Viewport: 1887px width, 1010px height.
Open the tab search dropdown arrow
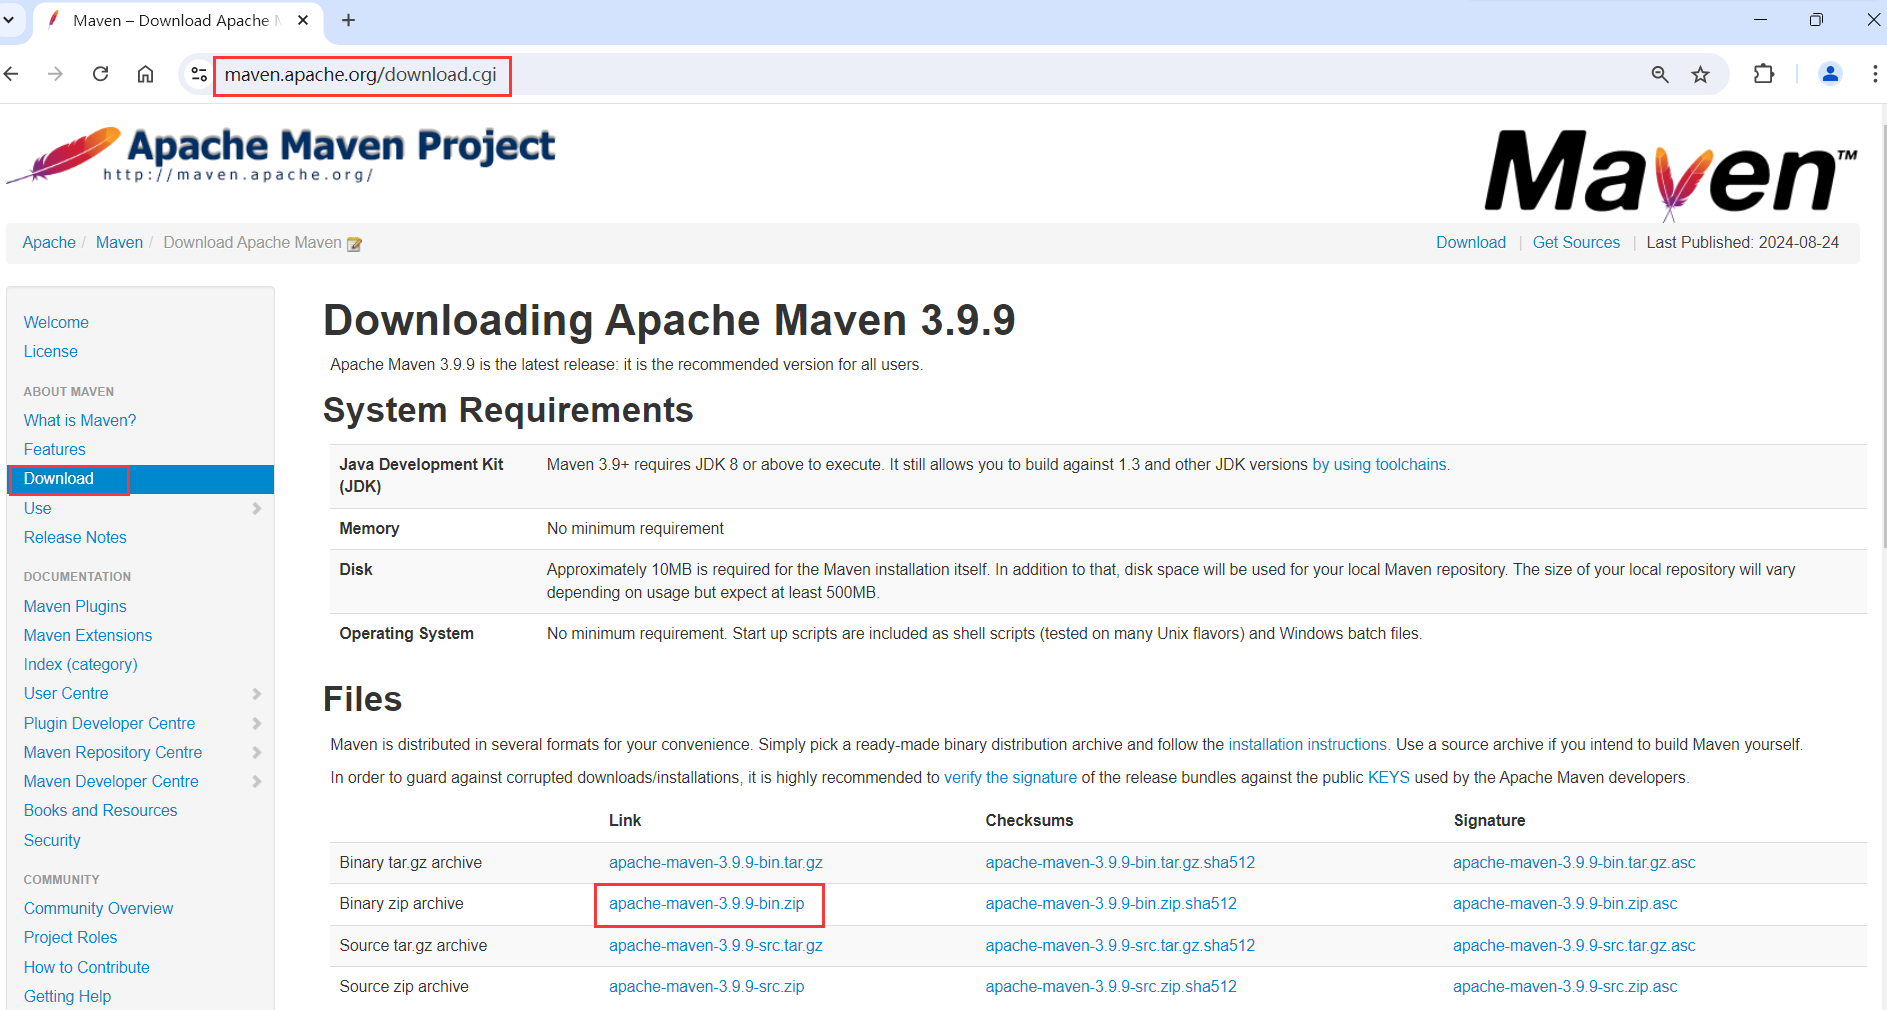click(x=8, y=20)
